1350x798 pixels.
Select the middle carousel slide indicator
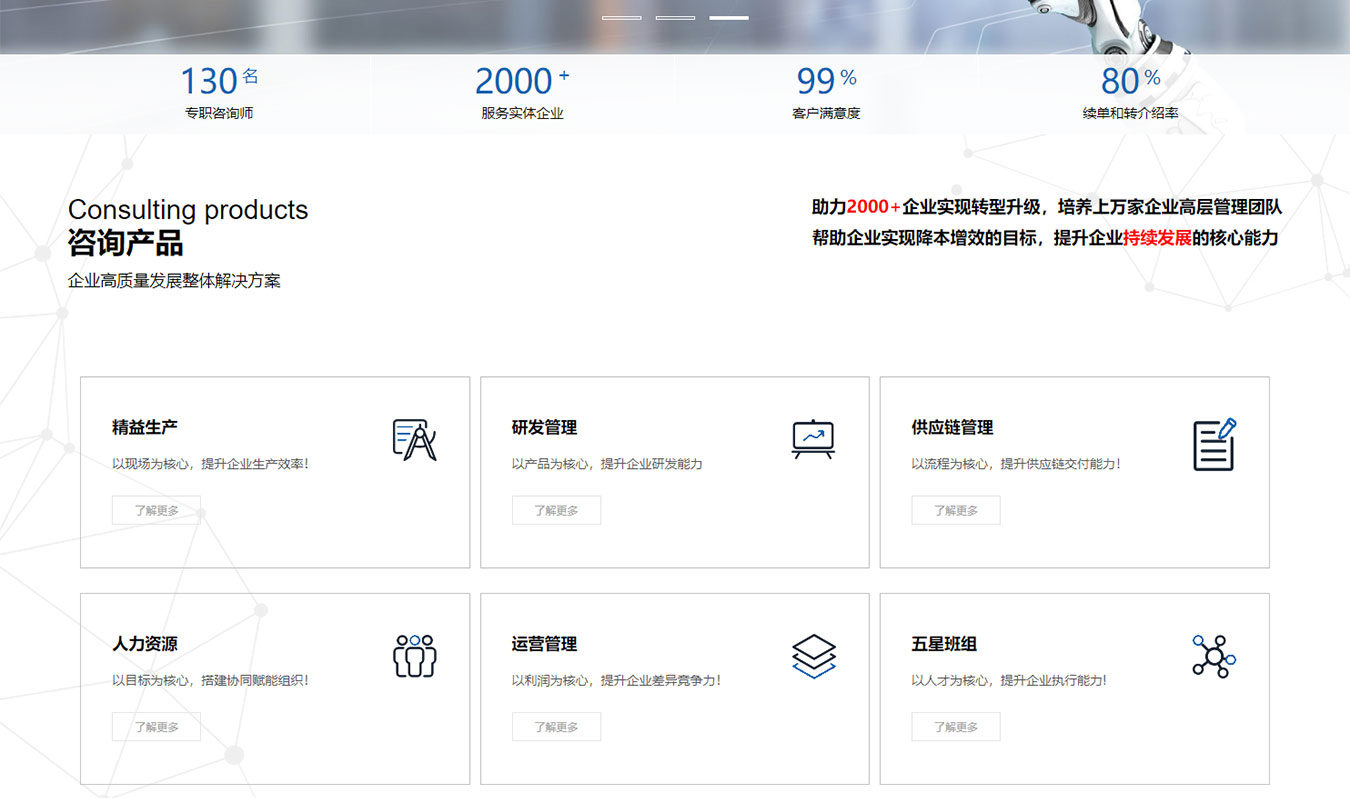tap(675, 18)
